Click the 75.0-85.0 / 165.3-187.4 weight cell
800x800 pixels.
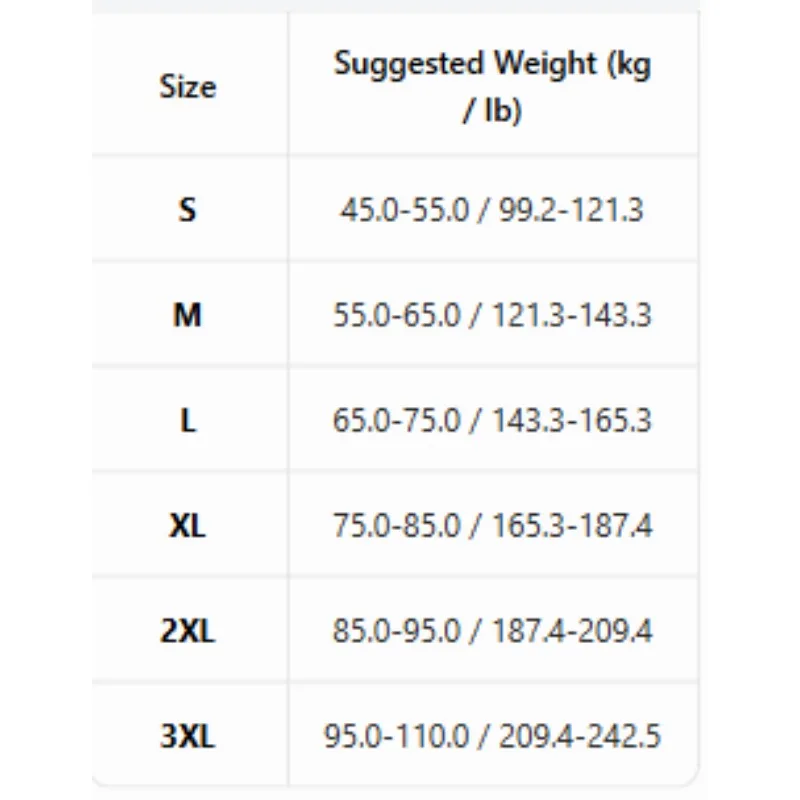pos(492,526)
